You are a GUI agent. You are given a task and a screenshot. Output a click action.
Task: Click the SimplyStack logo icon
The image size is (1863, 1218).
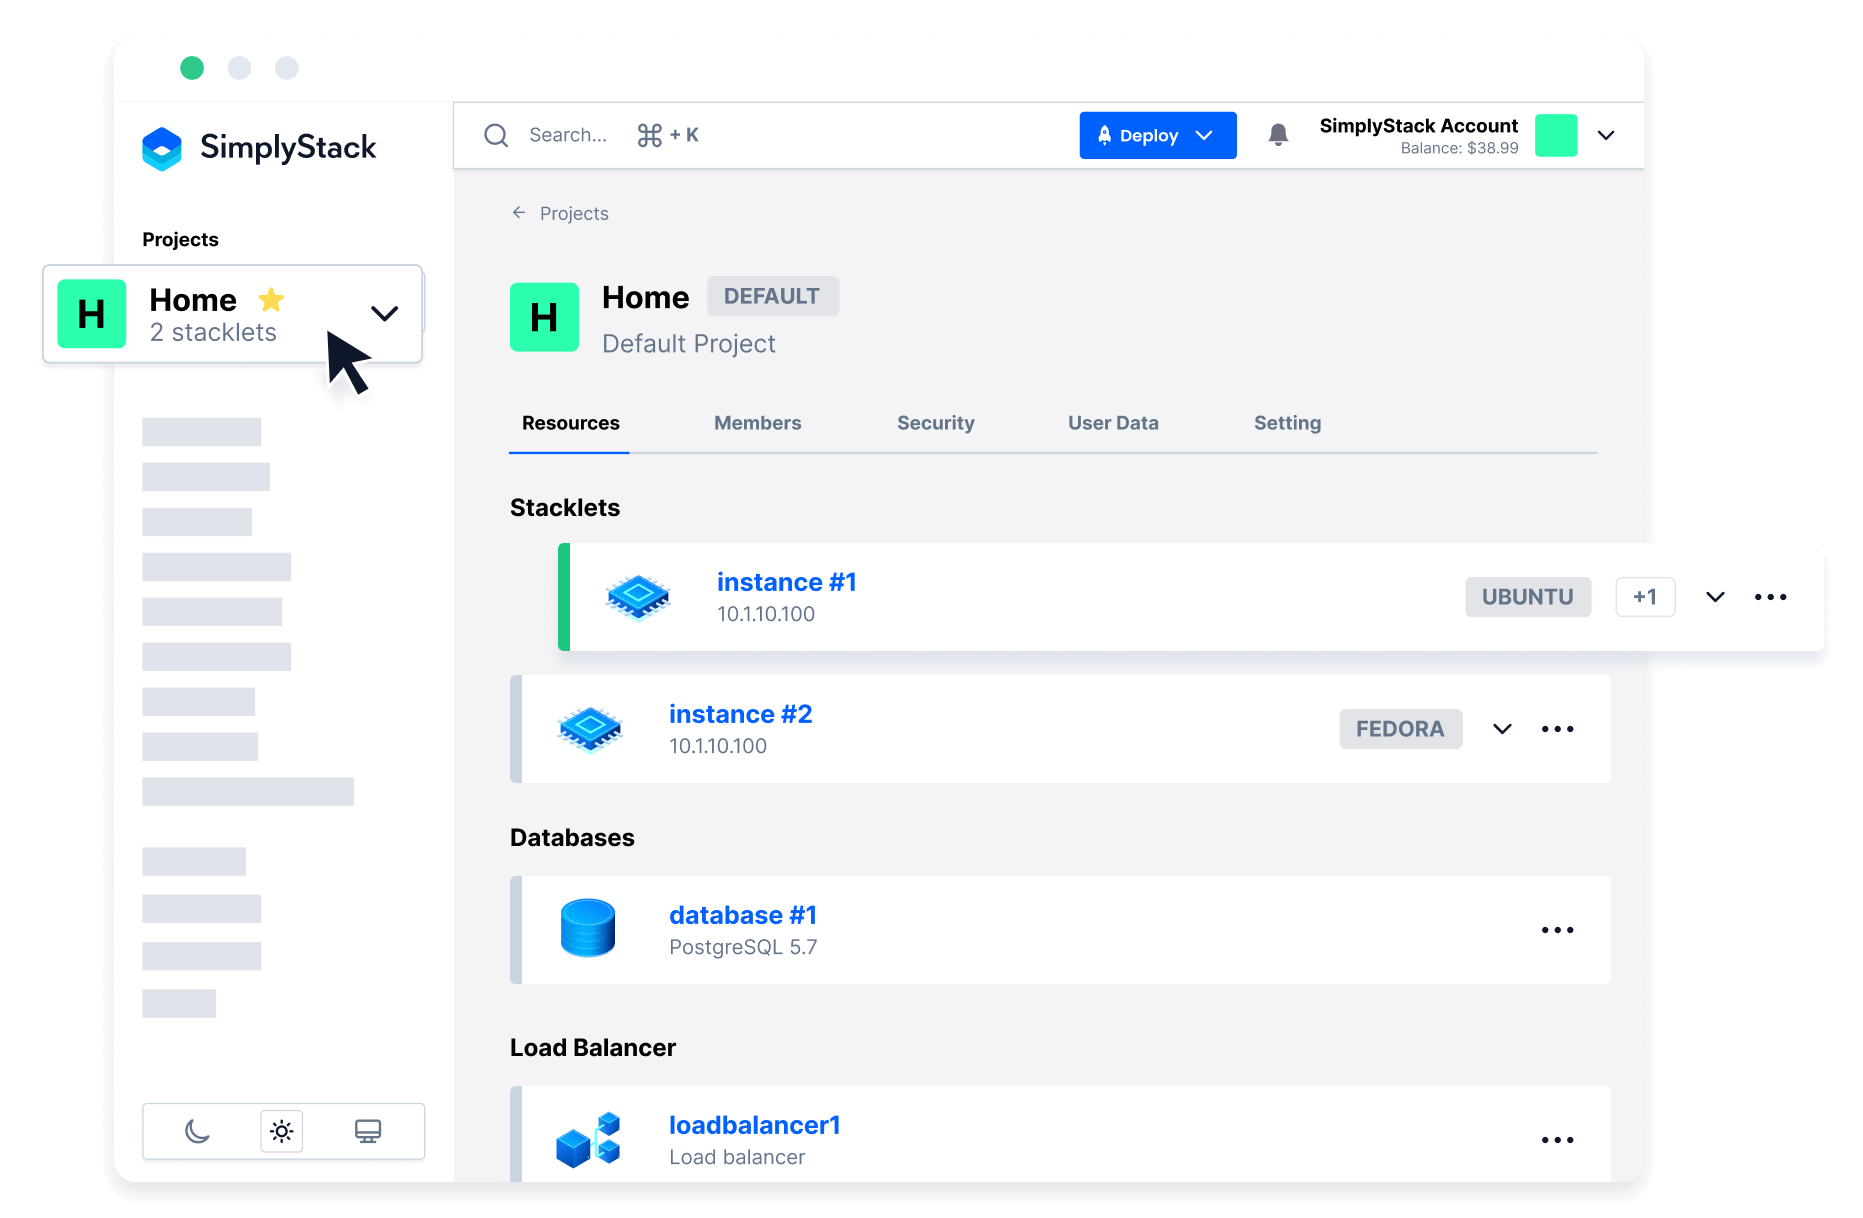point(162,148)
